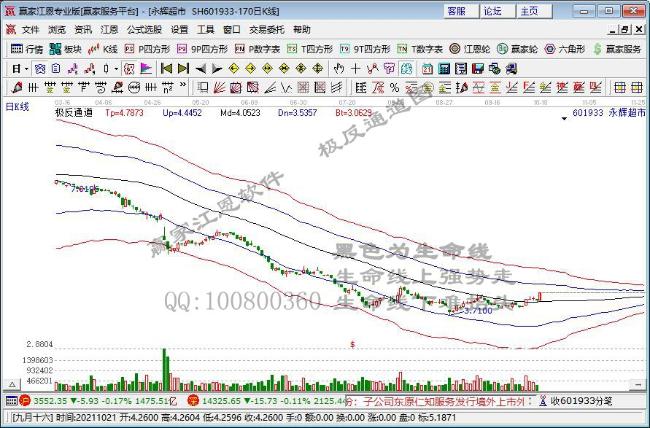Open the 浏览 menu
Screen dimensions: 650x428
(x=57, y=30)
